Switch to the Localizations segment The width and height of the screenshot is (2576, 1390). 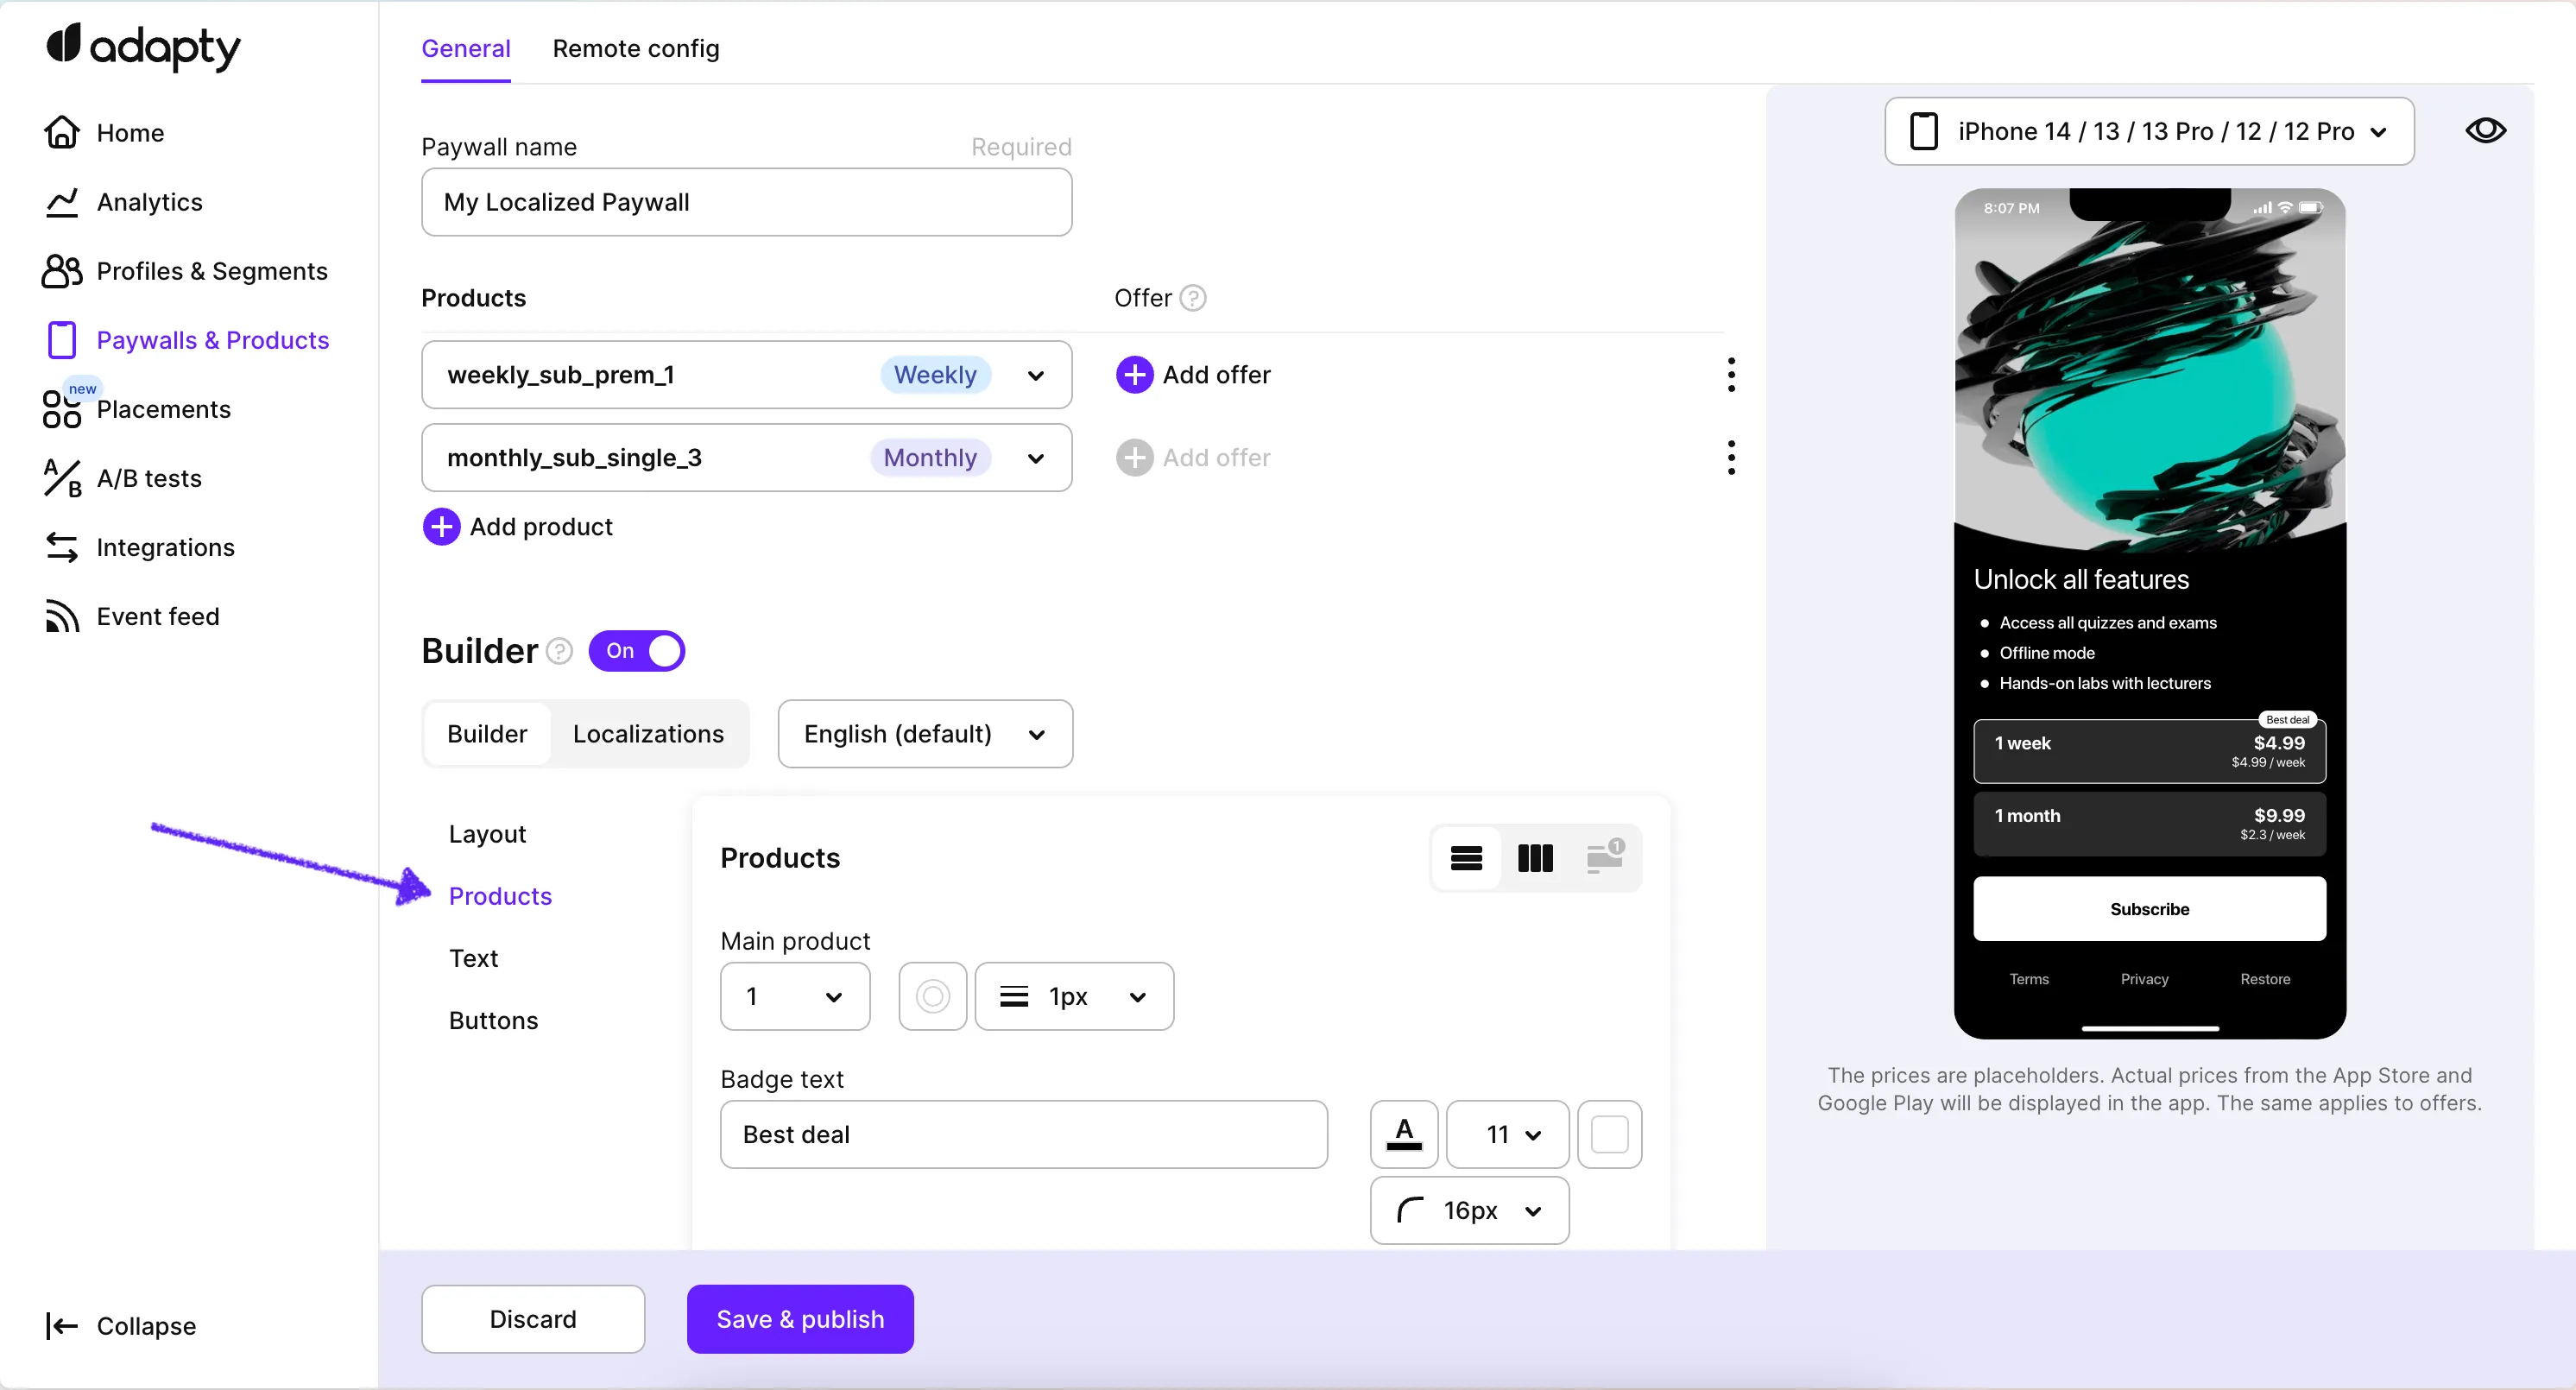648,734
